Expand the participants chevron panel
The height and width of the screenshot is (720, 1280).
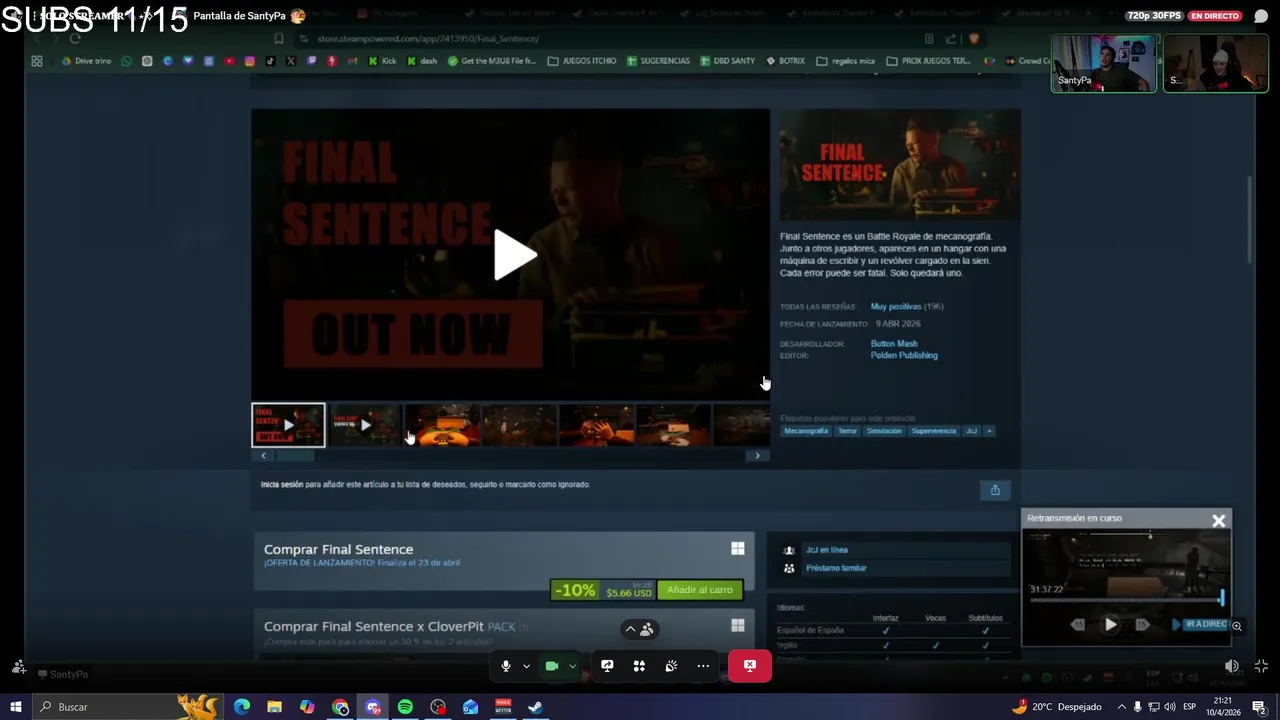639,629
